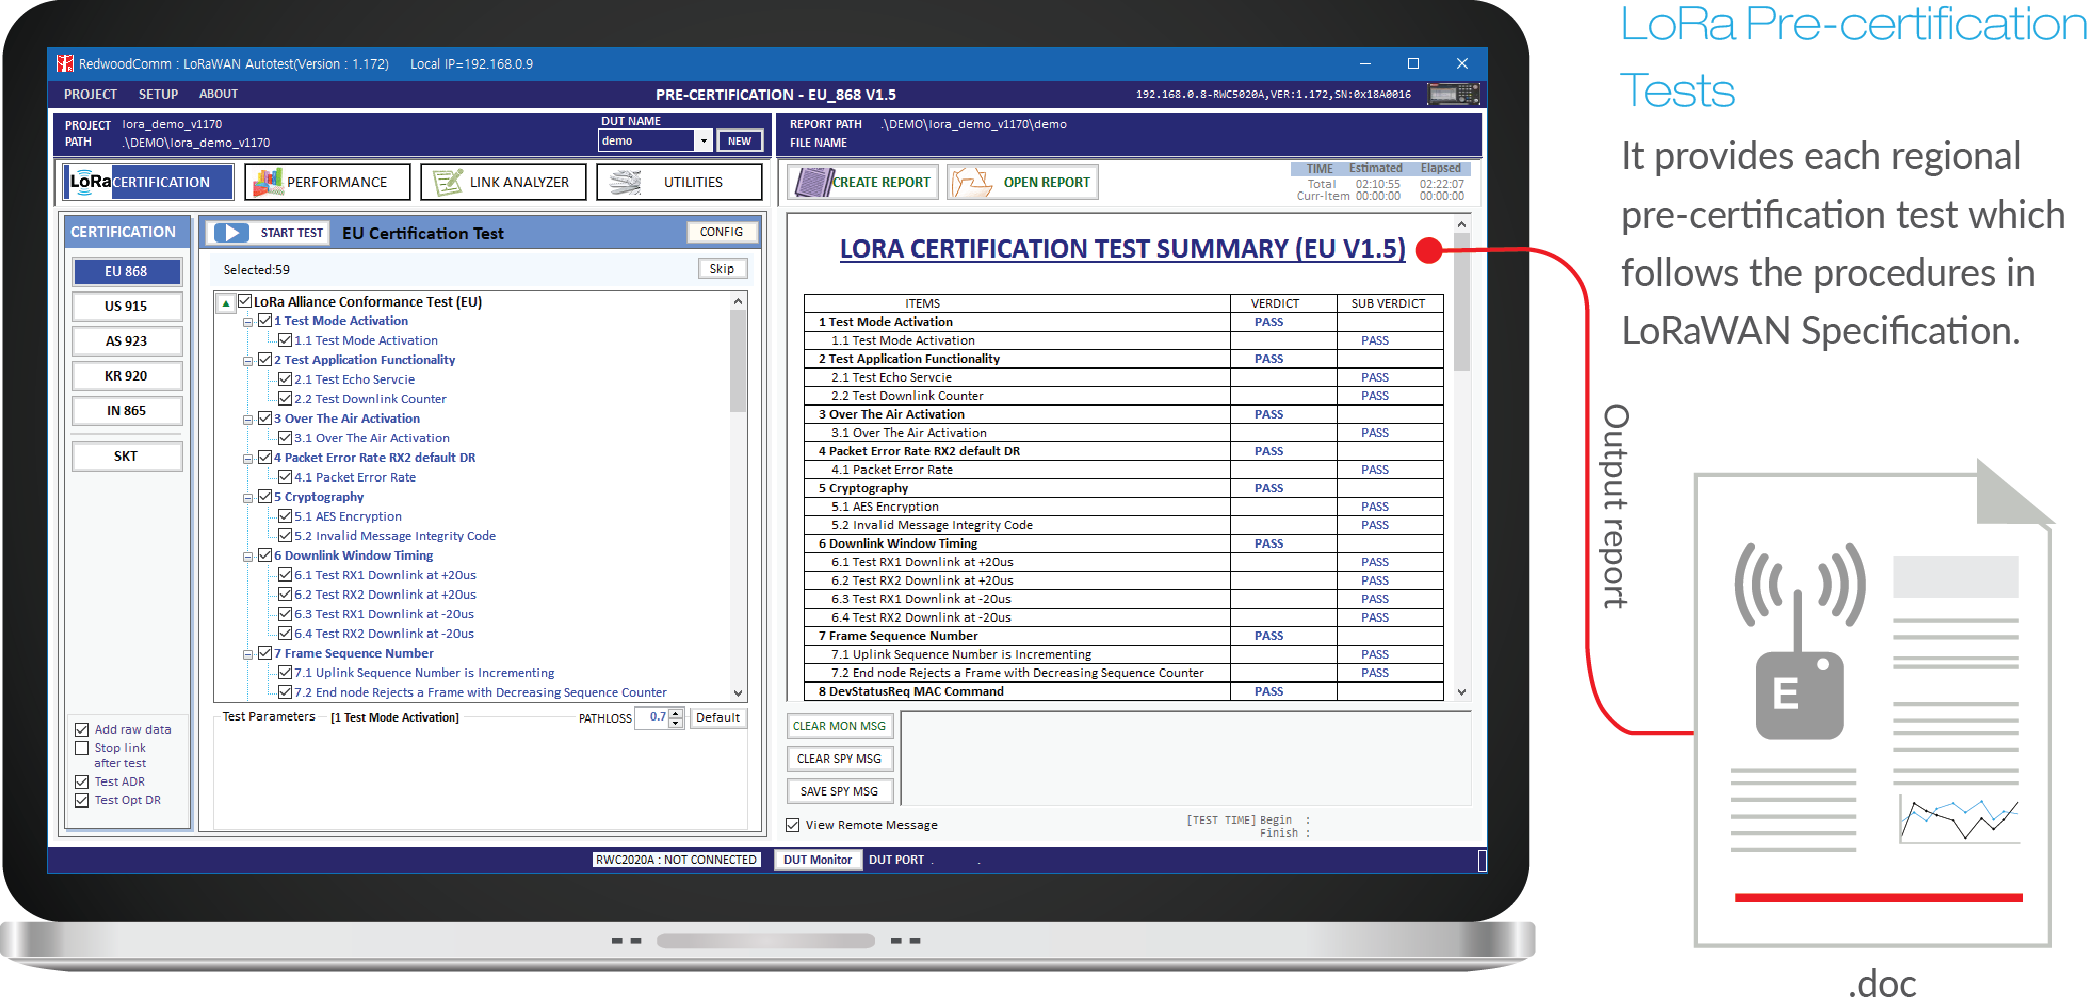
Task: Click the Utilities tools icon
Action: (x=625, y=182)
